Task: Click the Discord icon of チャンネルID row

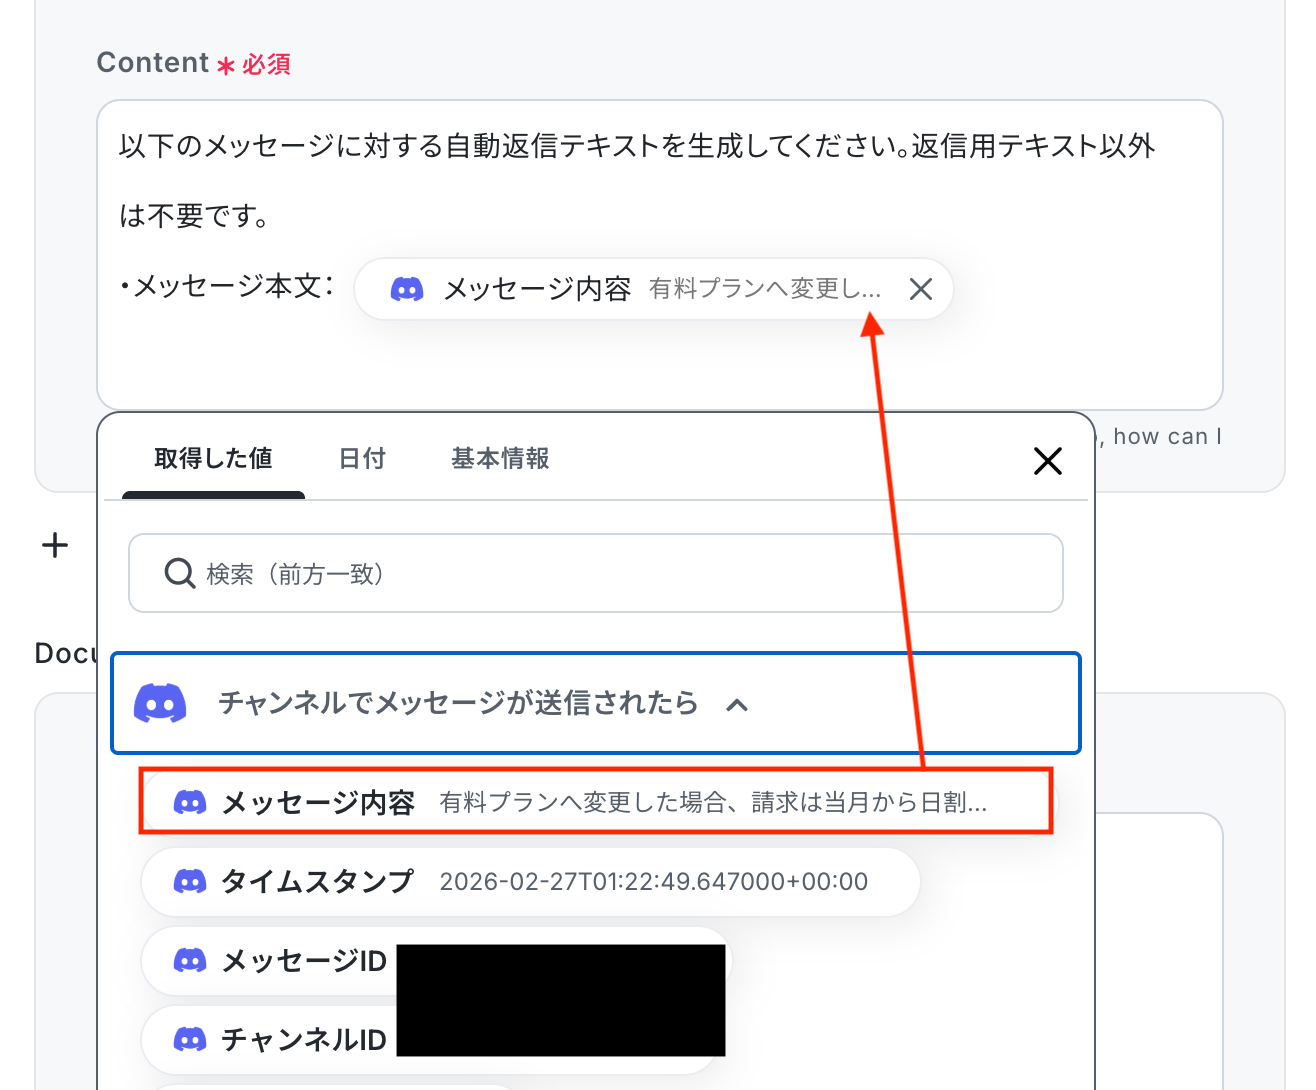Action: 190,1039
